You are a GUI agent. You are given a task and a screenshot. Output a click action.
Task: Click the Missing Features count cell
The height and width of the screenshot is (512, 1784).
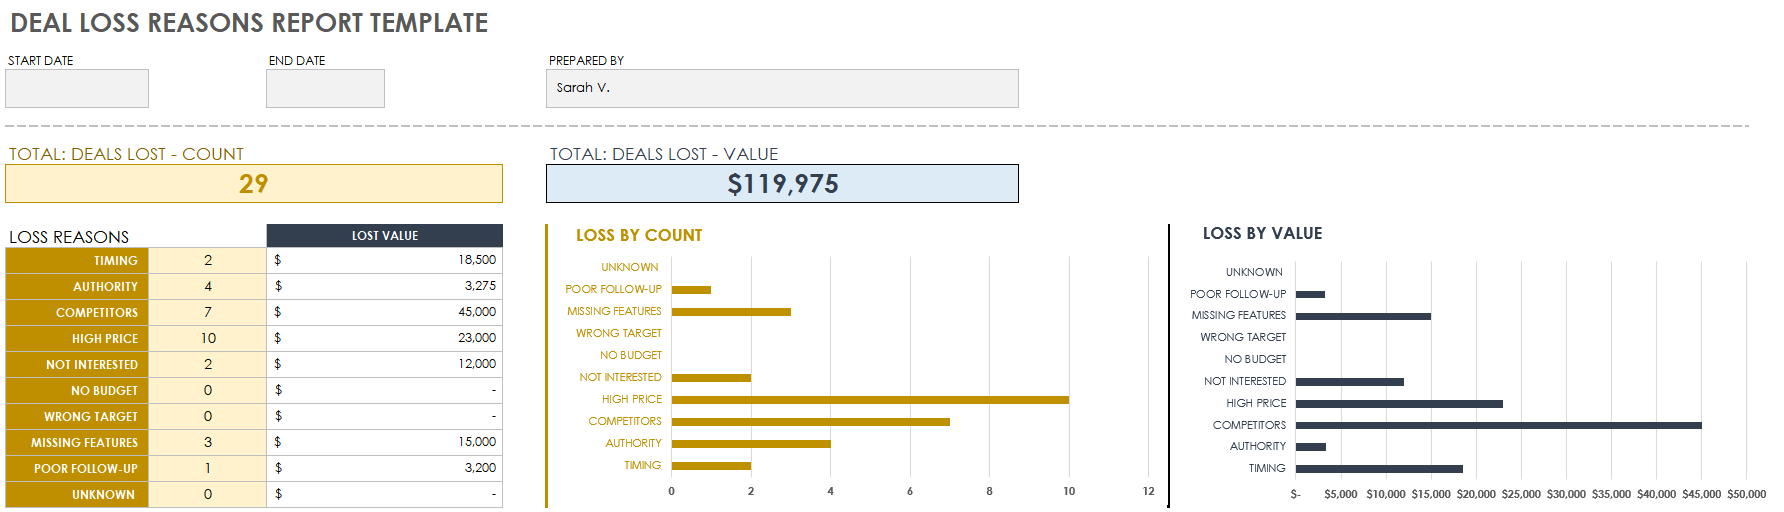tap(208, 443)
